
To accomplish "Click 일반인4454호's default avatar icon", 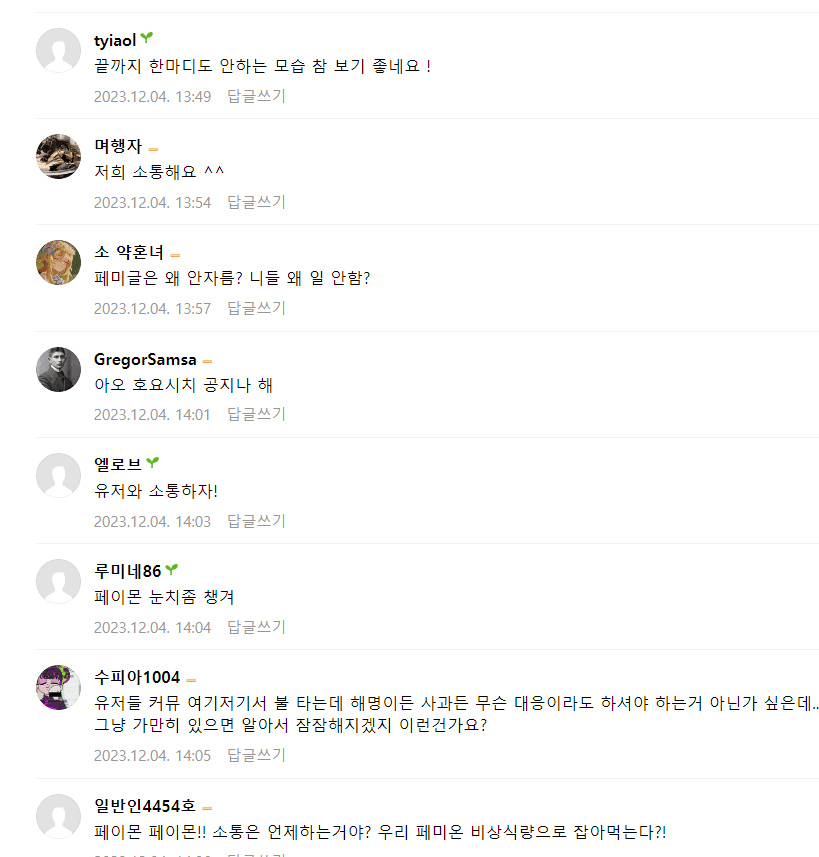I will (58, 816).
